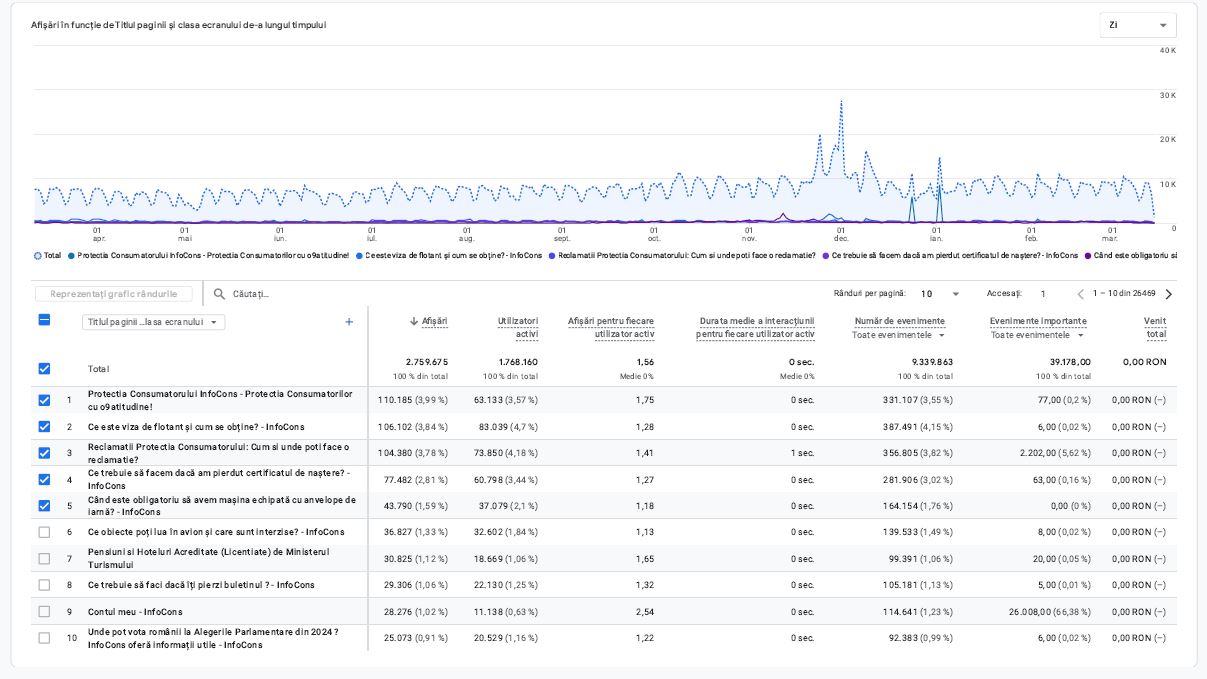Uncheck the Total row checkbox

[44, 369]
